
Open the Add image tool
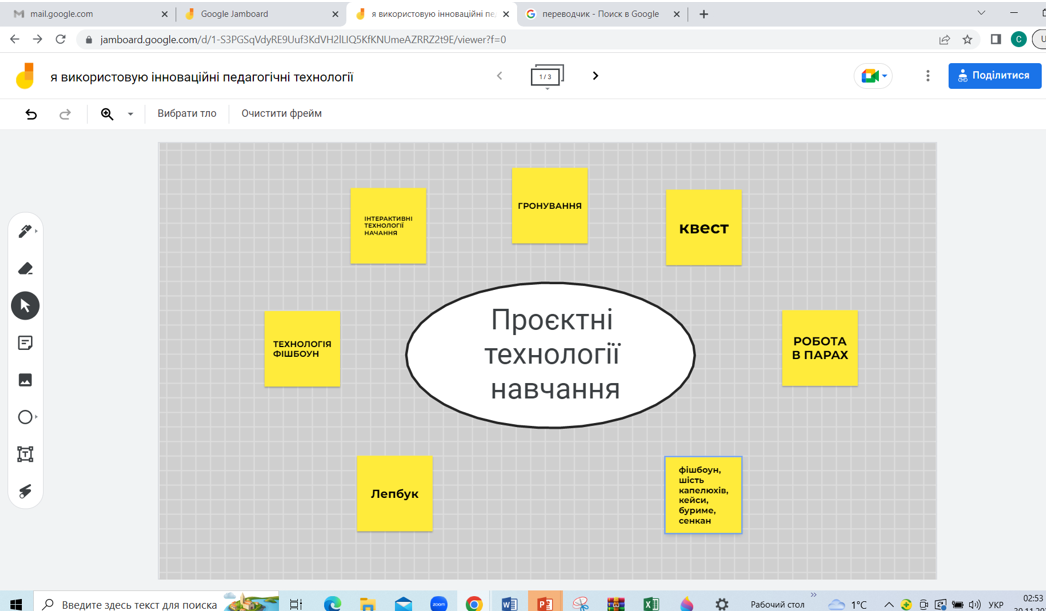click(x=25, y=380)
